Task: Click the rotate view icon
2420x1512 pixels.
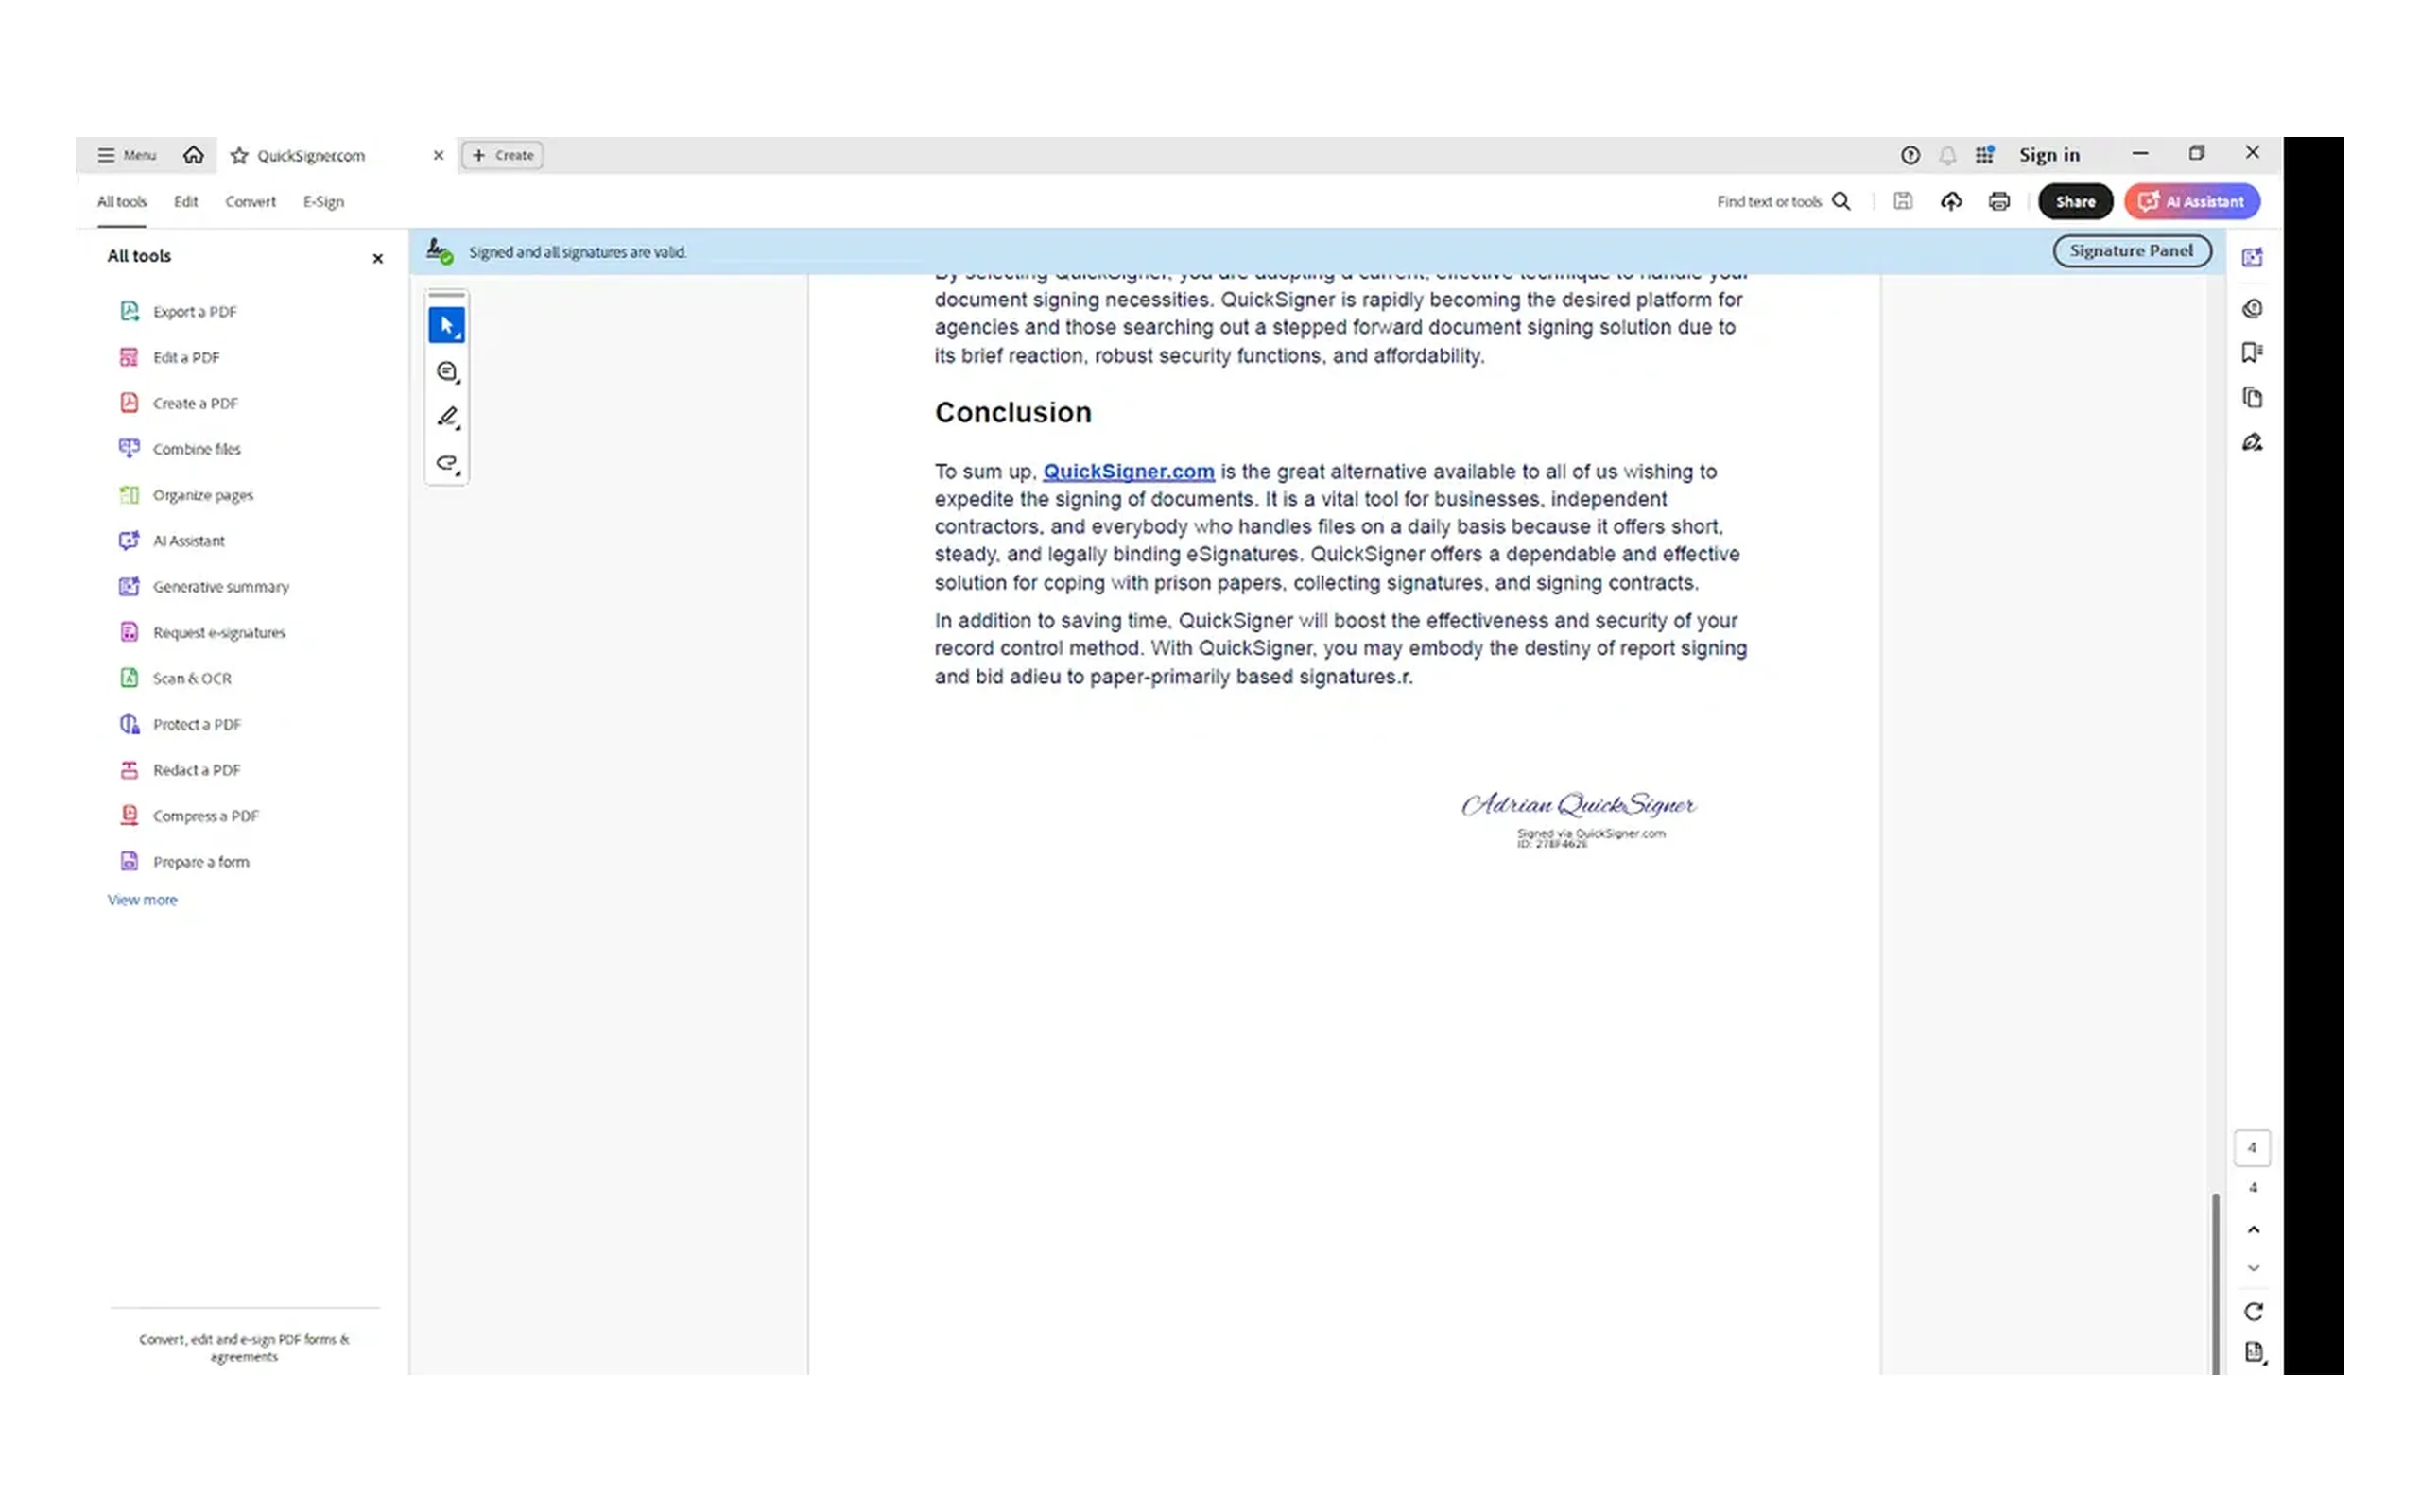Action: click(x=2253, y=1312)
